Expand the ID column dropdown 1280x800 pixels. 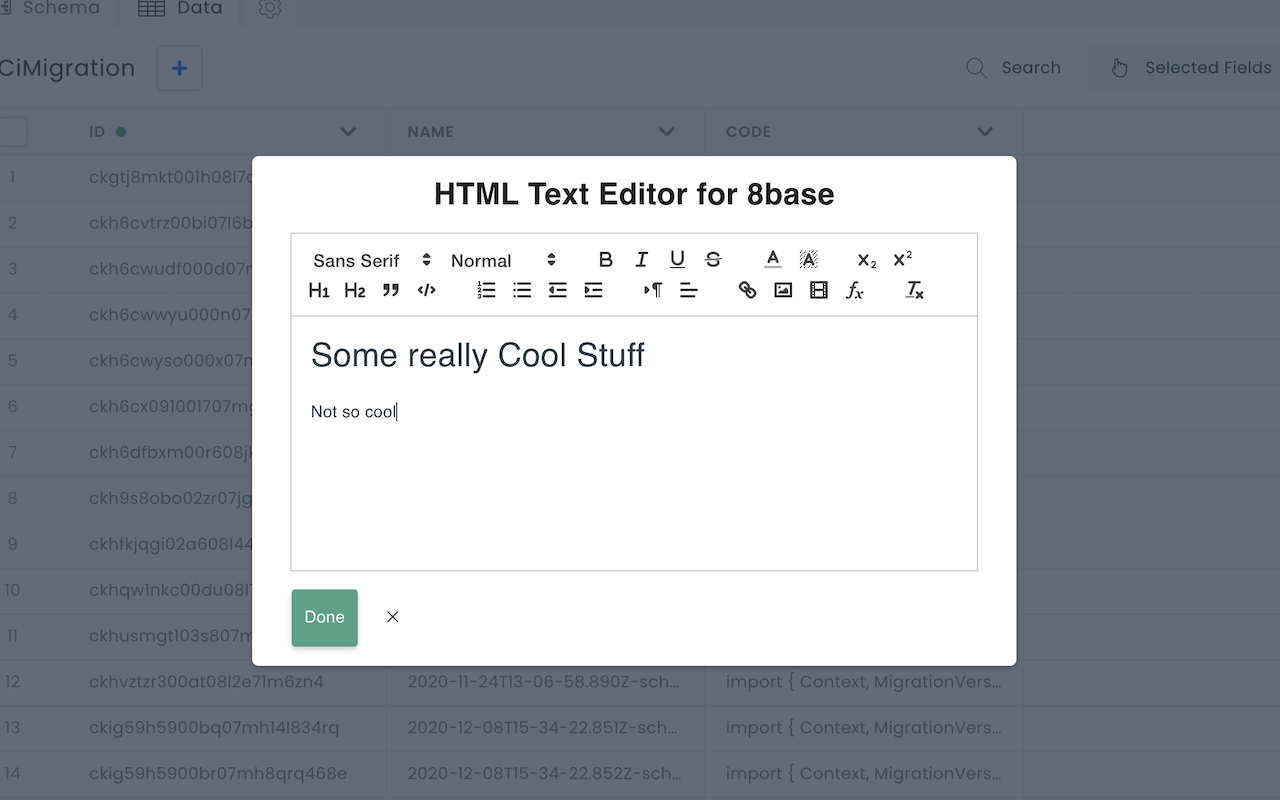pos(348,132)
